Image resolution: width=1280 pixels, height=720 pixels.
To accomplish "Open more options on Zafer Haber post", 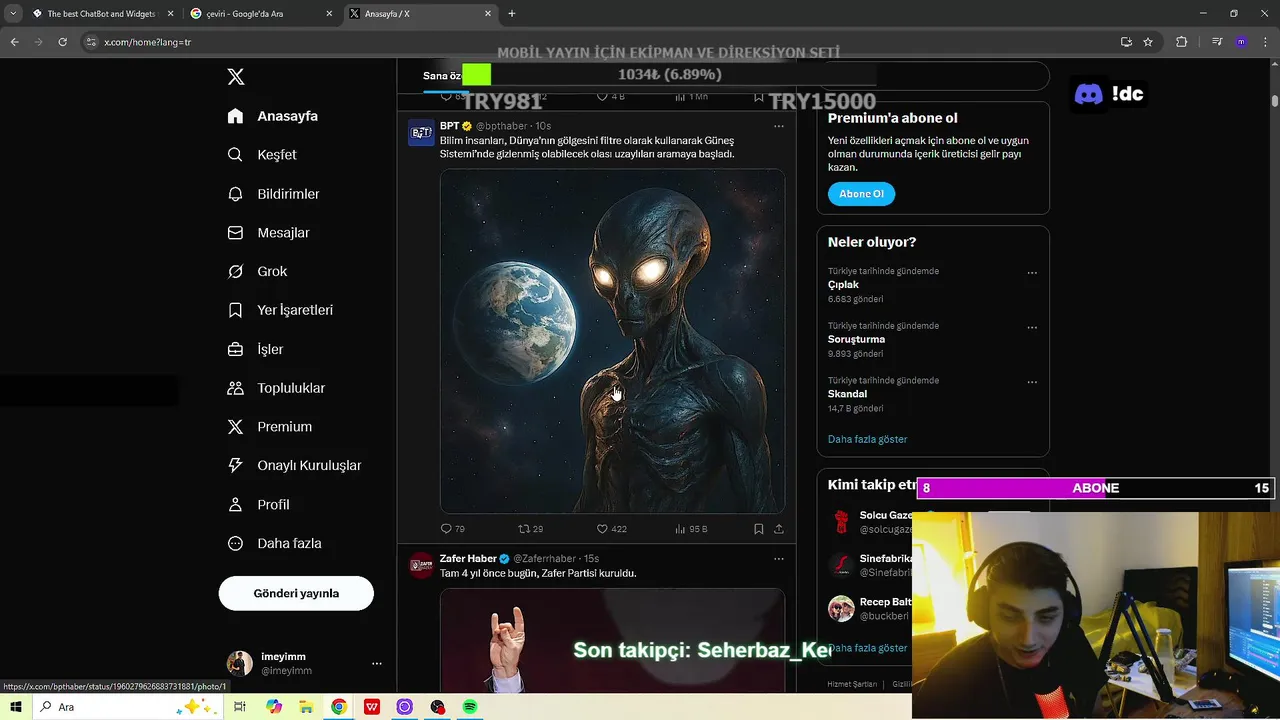I will coord(779,559).
